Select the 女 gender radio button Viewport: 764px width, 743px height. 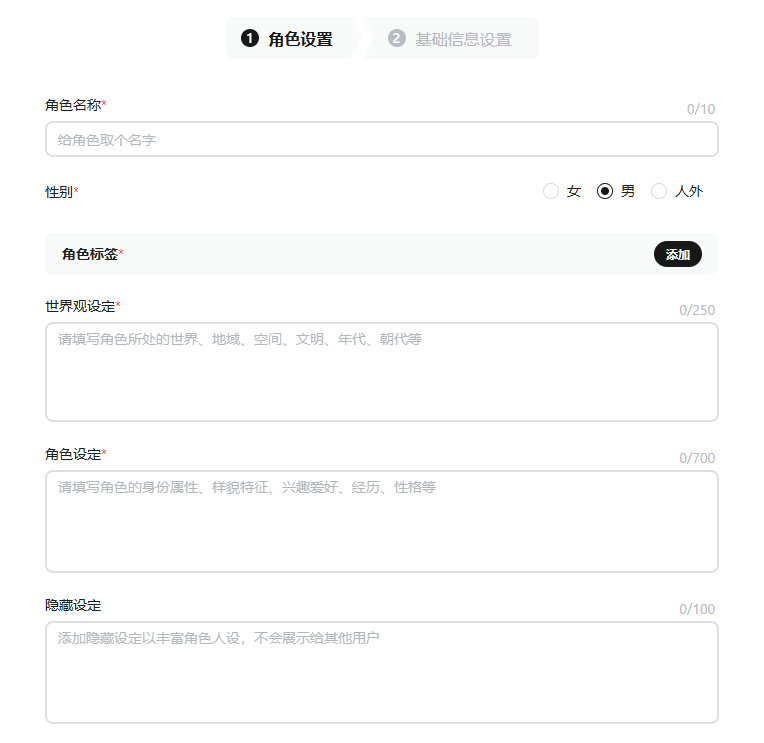point(551,191)
